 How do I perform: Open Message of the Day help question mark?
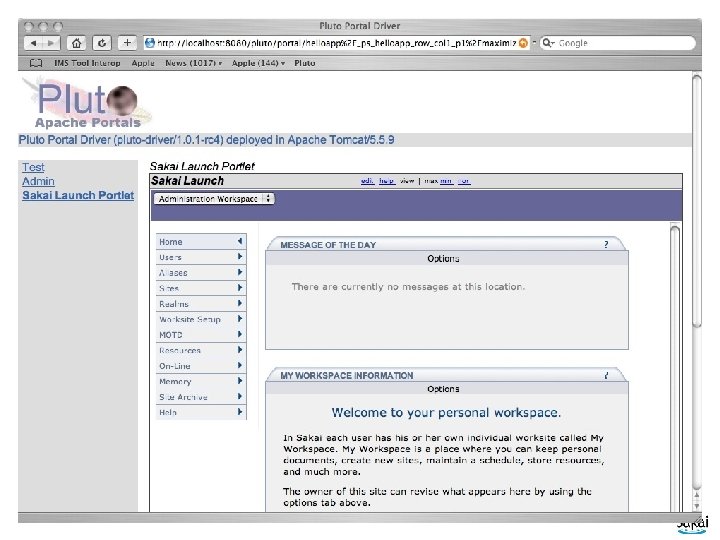point(606,245)
